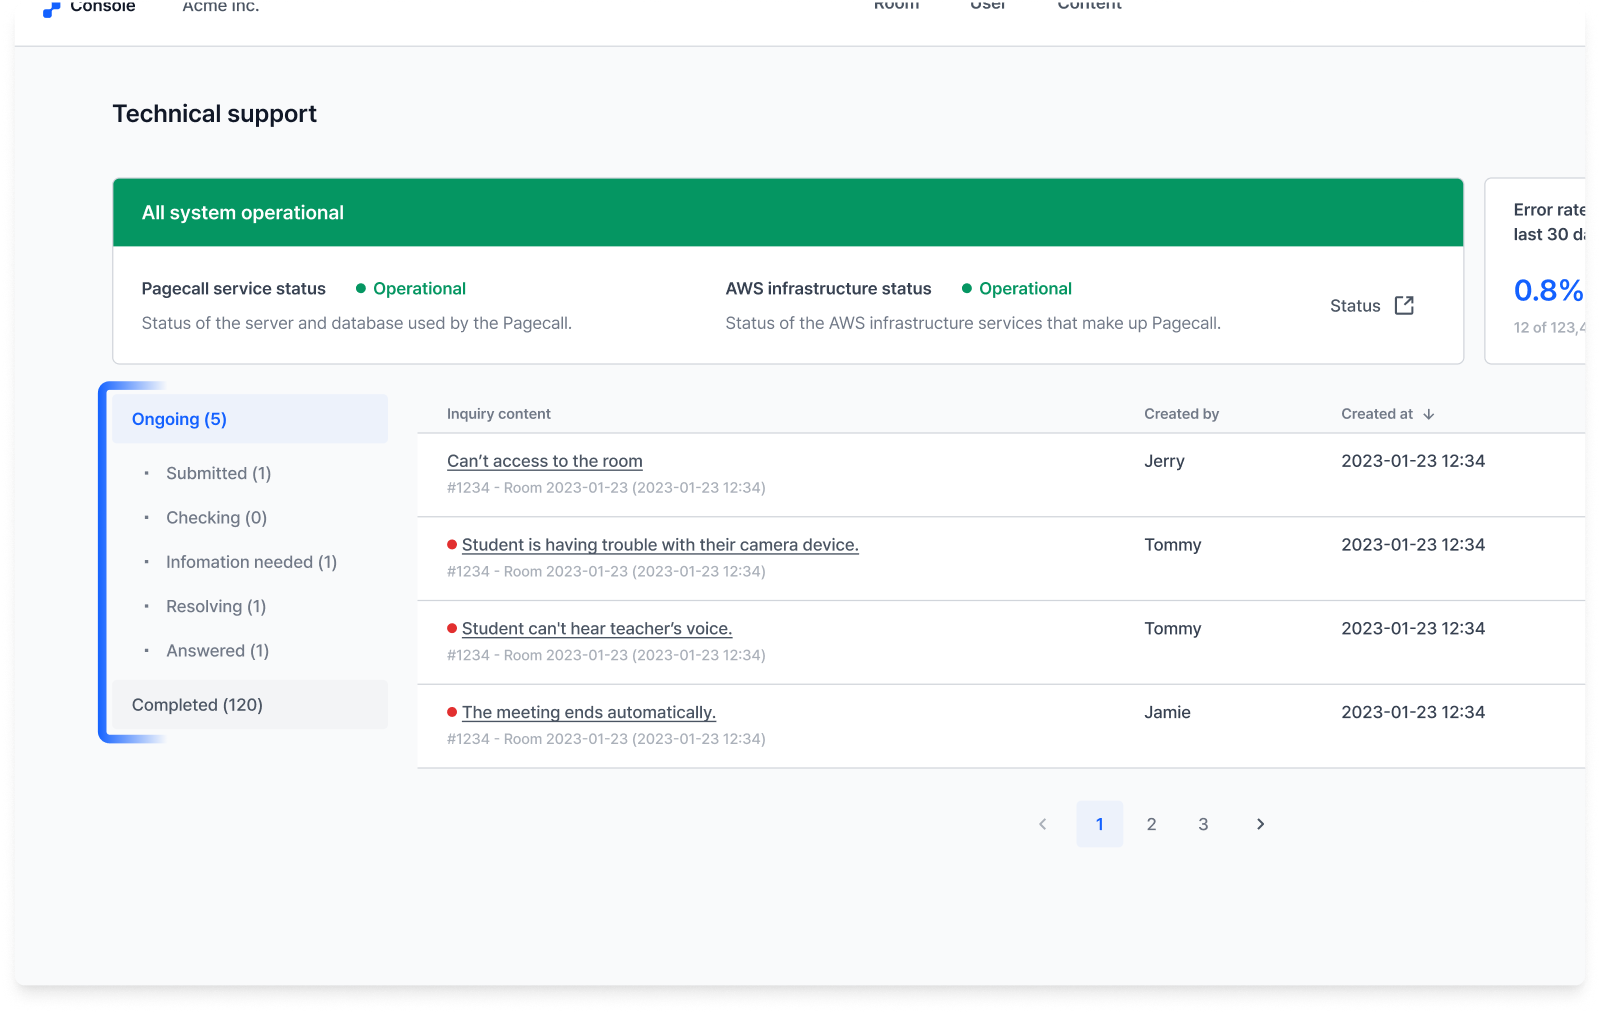The height and width of the screenshot is (1012, 1600).
Task: Click creator name Jerry
Action: (x=1164, y=461)
